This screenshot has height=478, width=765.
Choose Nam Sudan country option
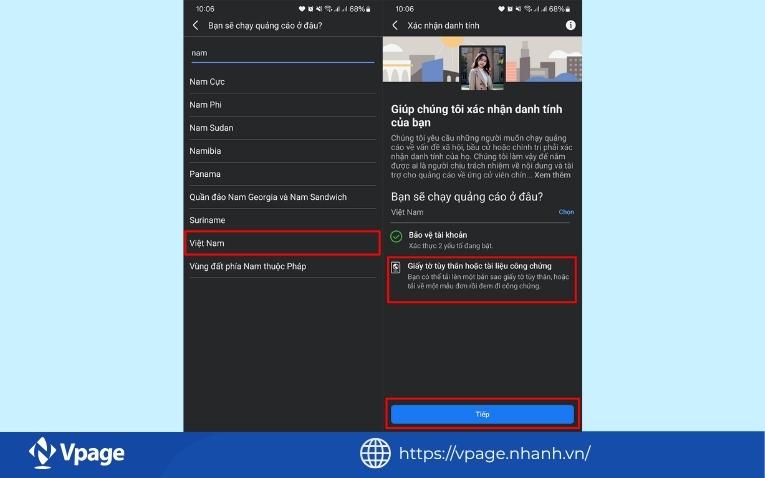[x=211, y=128]
